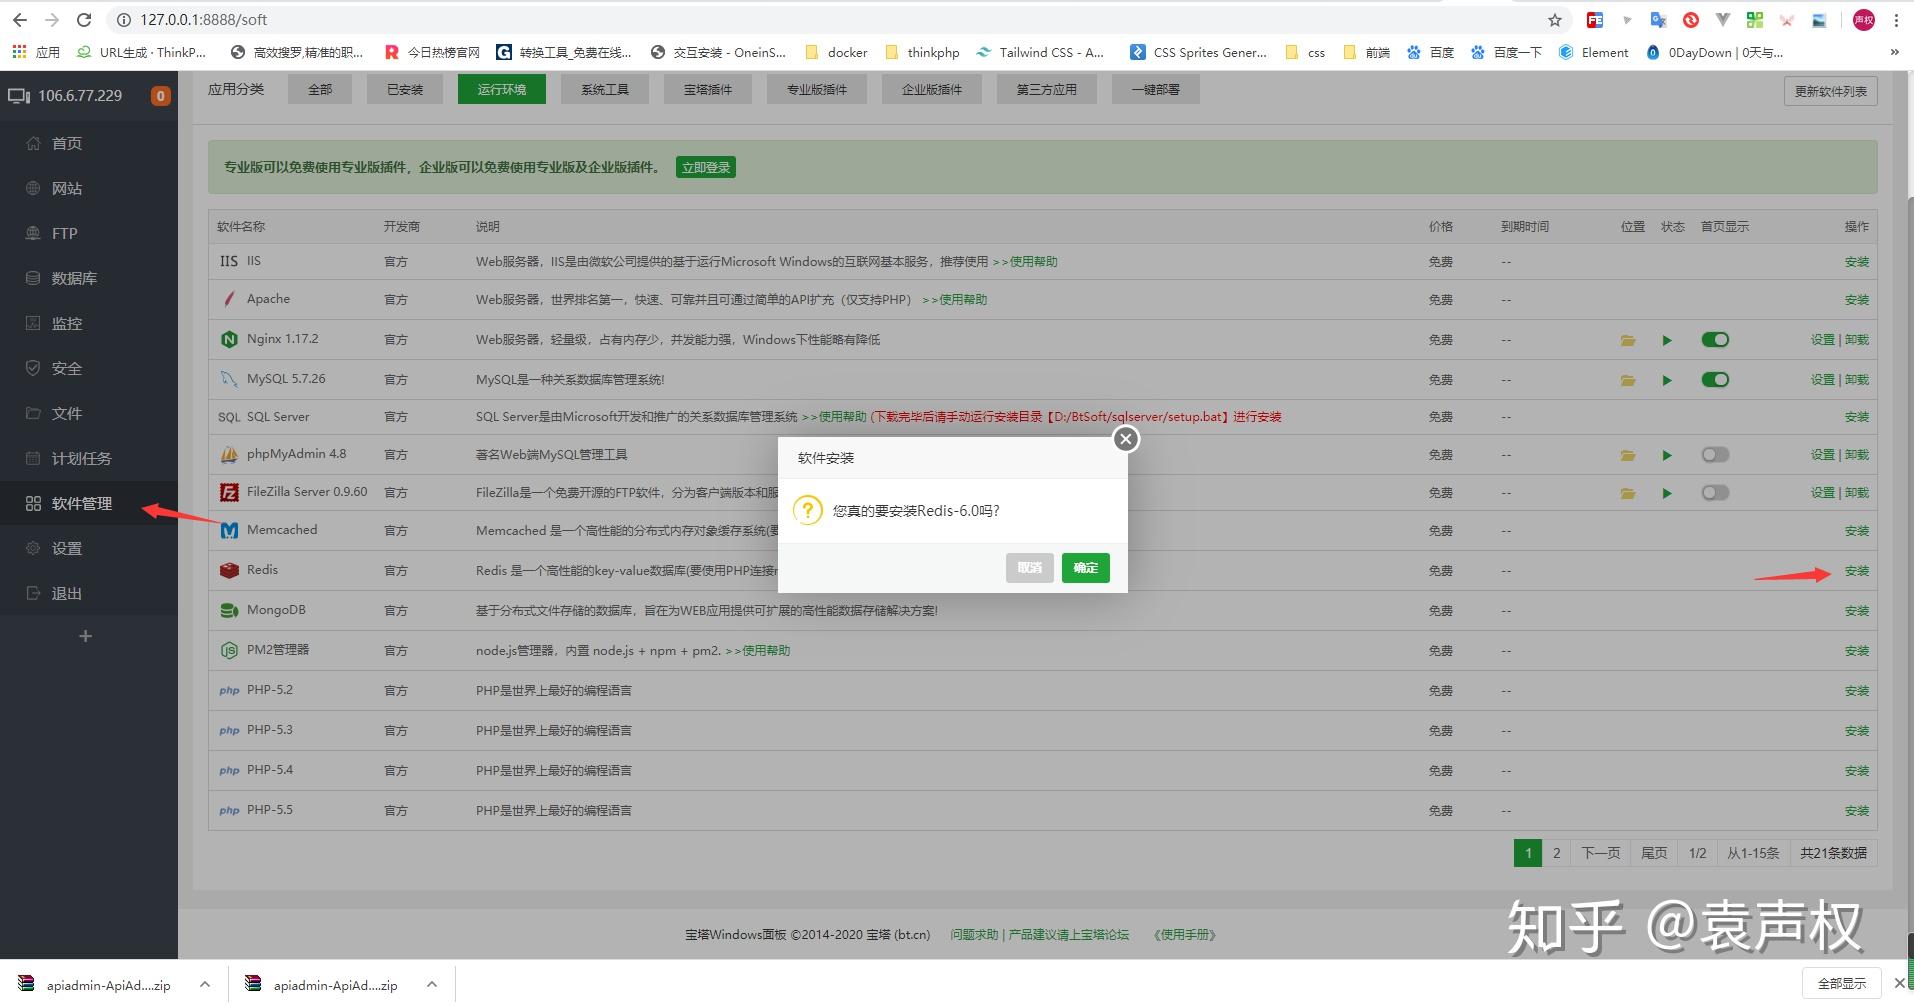Open the FileZilla Server folder location icon
This screenshot has width=1914, height=1007.
click(1628, 493)
